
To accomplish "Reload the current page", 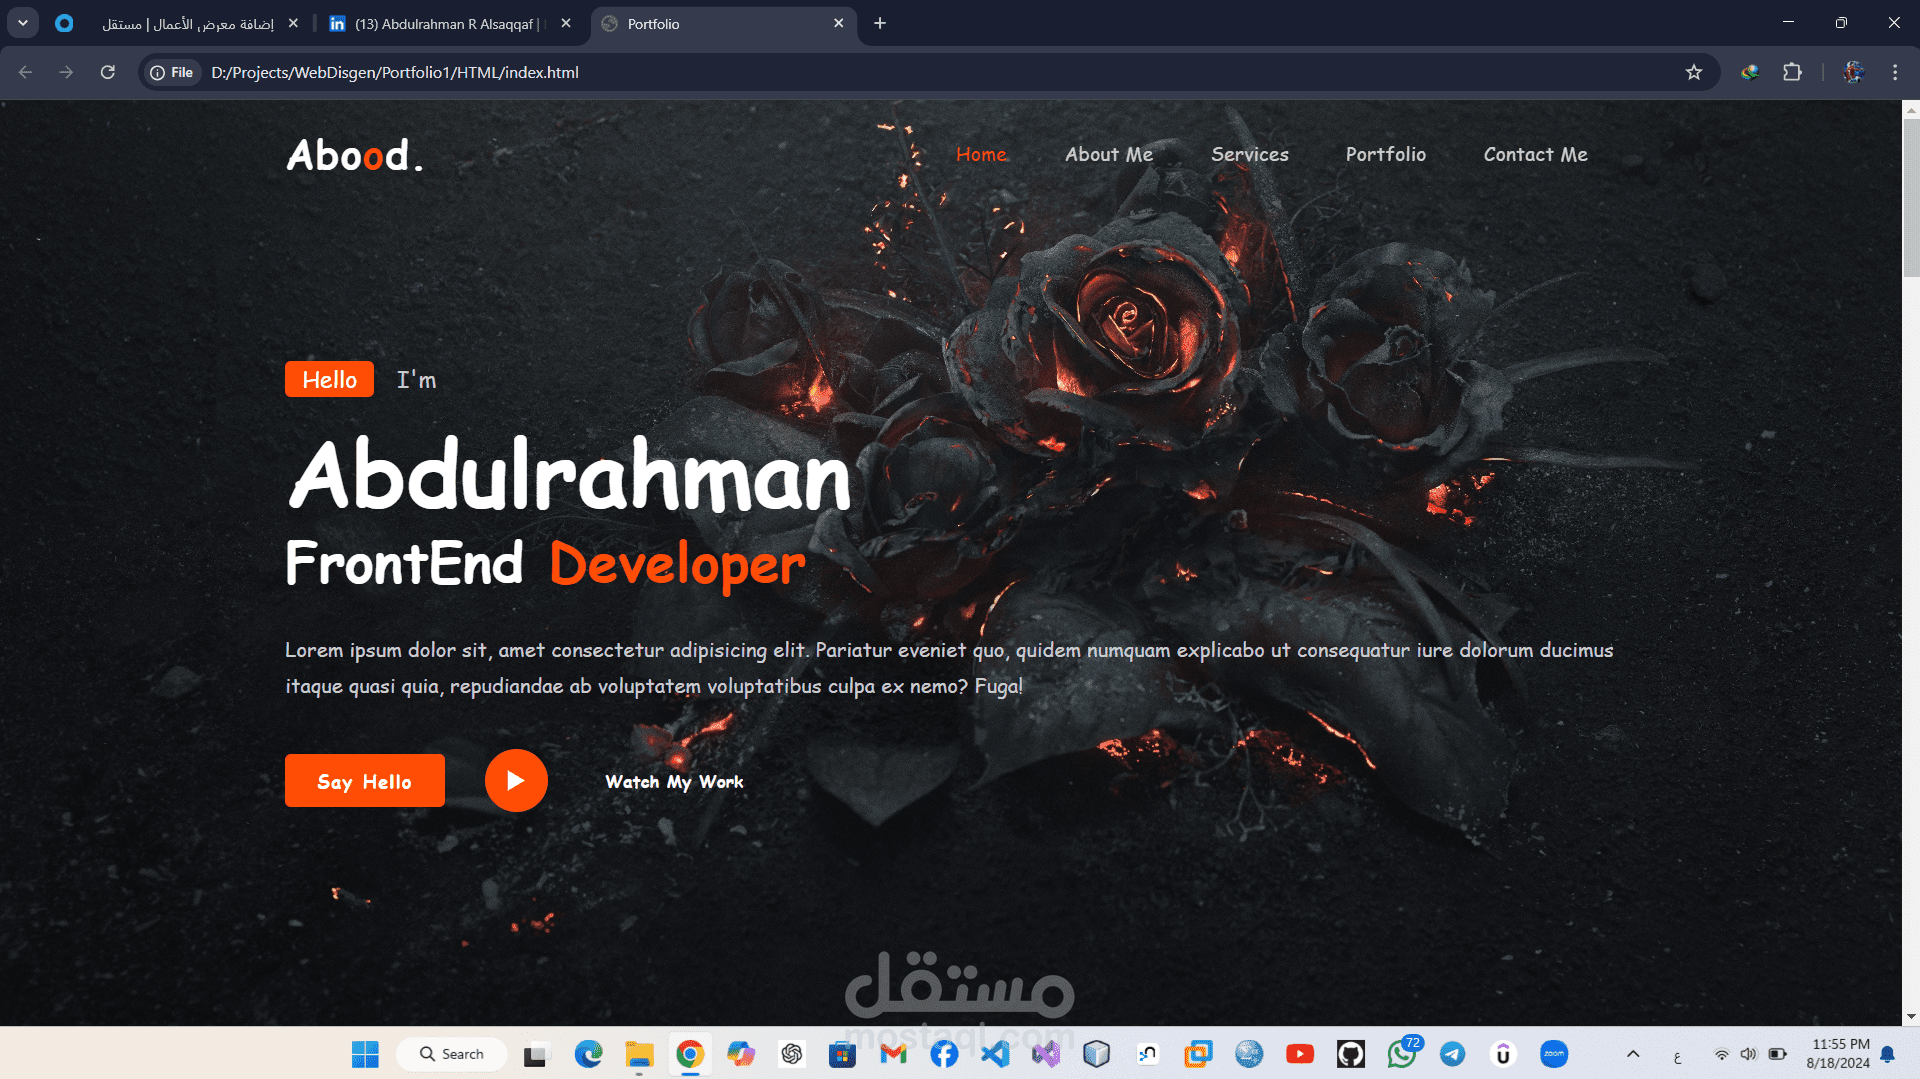I will [108, 72].
